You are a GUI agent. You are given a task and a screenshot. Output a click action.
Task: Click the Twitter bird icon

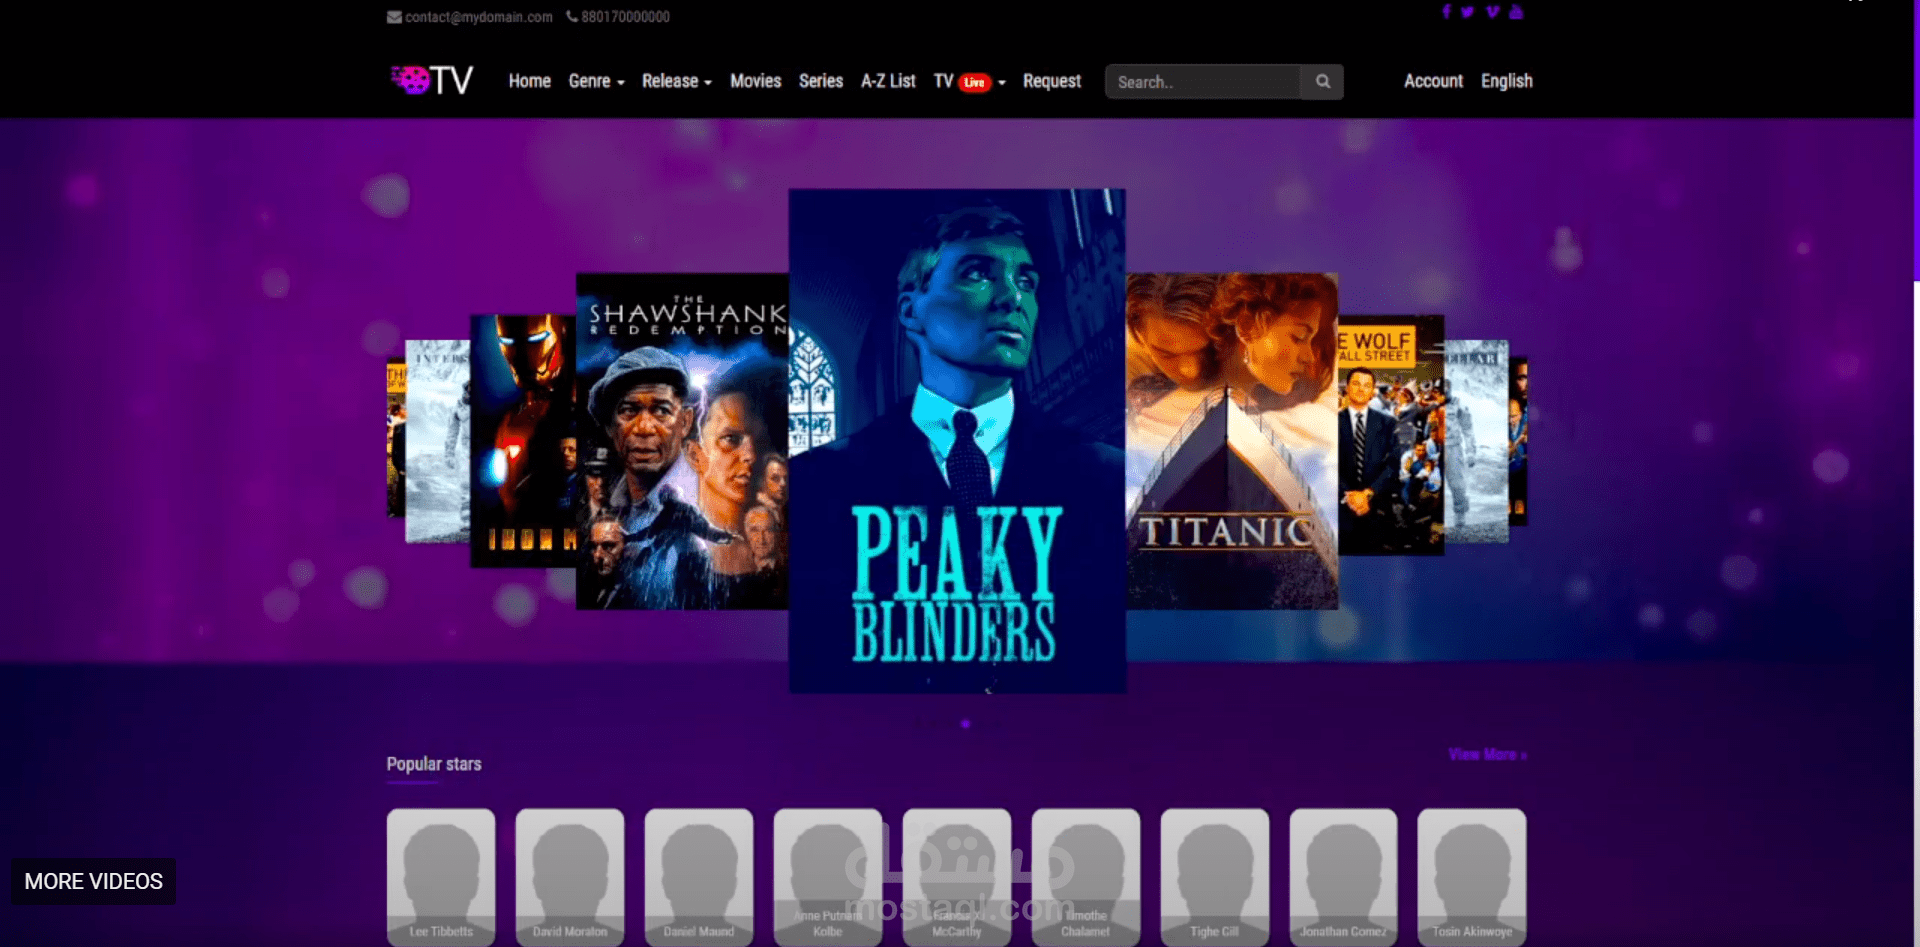(1468, 12)
